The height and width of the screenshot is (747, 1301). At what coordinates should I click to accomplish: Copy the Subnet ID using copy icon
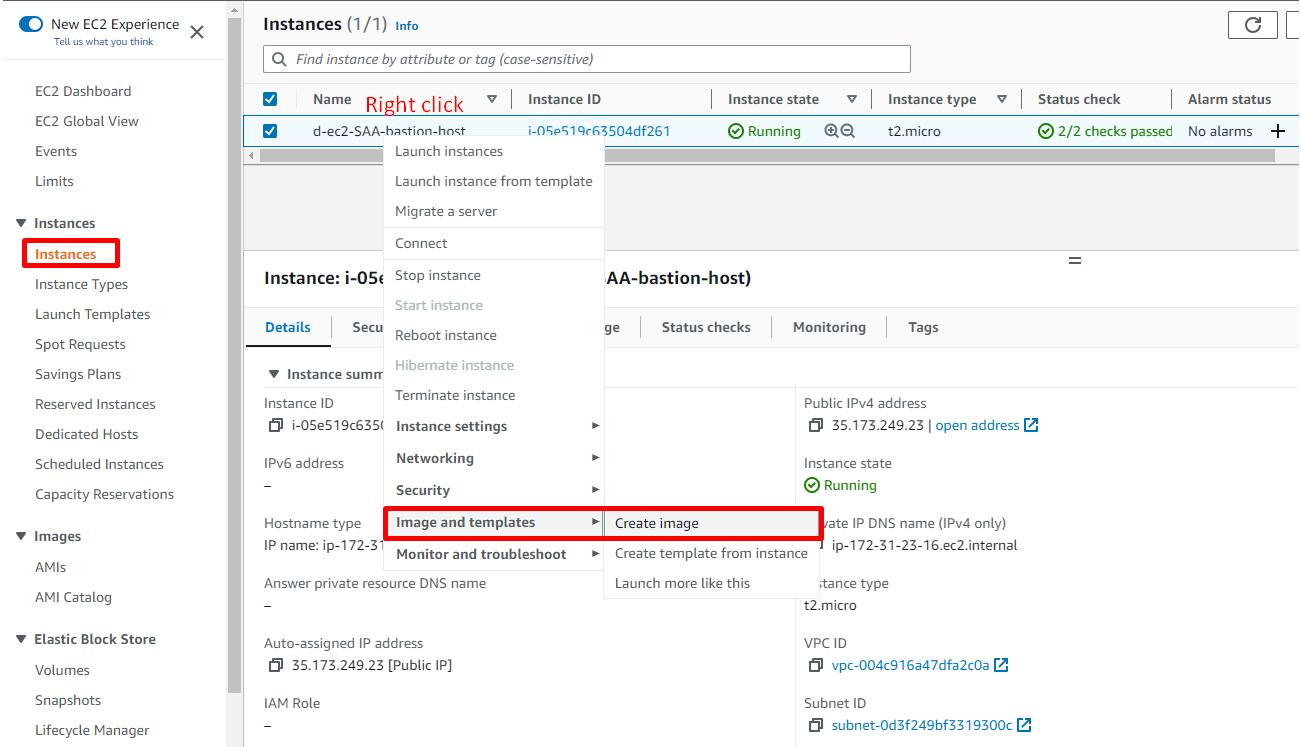816,725
